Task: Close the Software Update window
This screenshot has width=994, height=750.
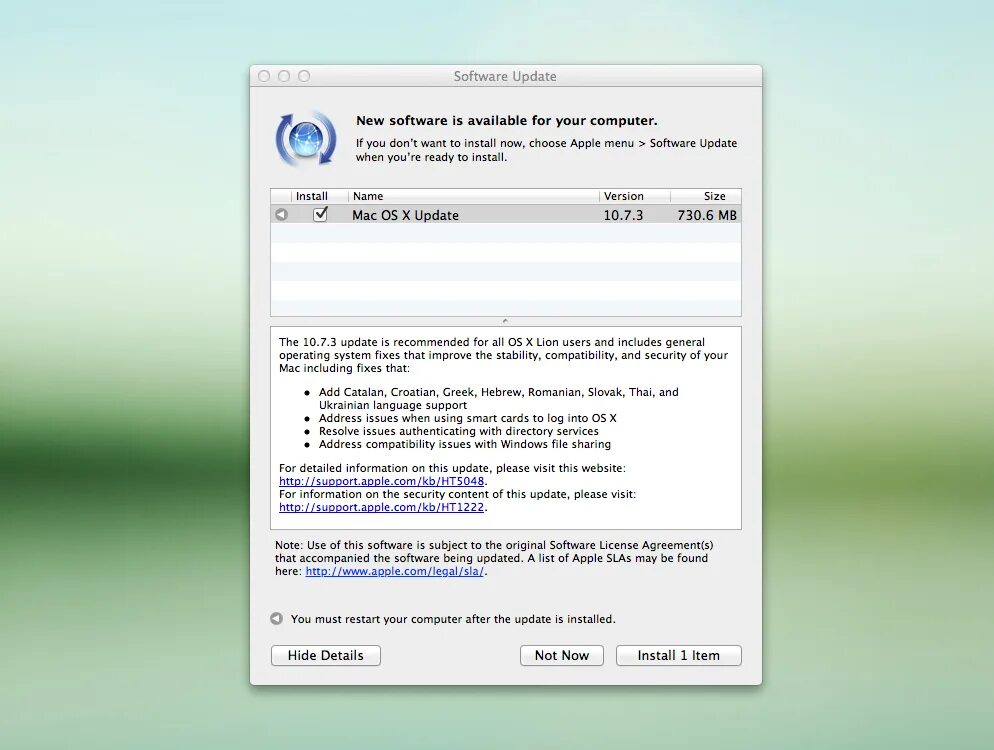Action: [x=264, y=76]
